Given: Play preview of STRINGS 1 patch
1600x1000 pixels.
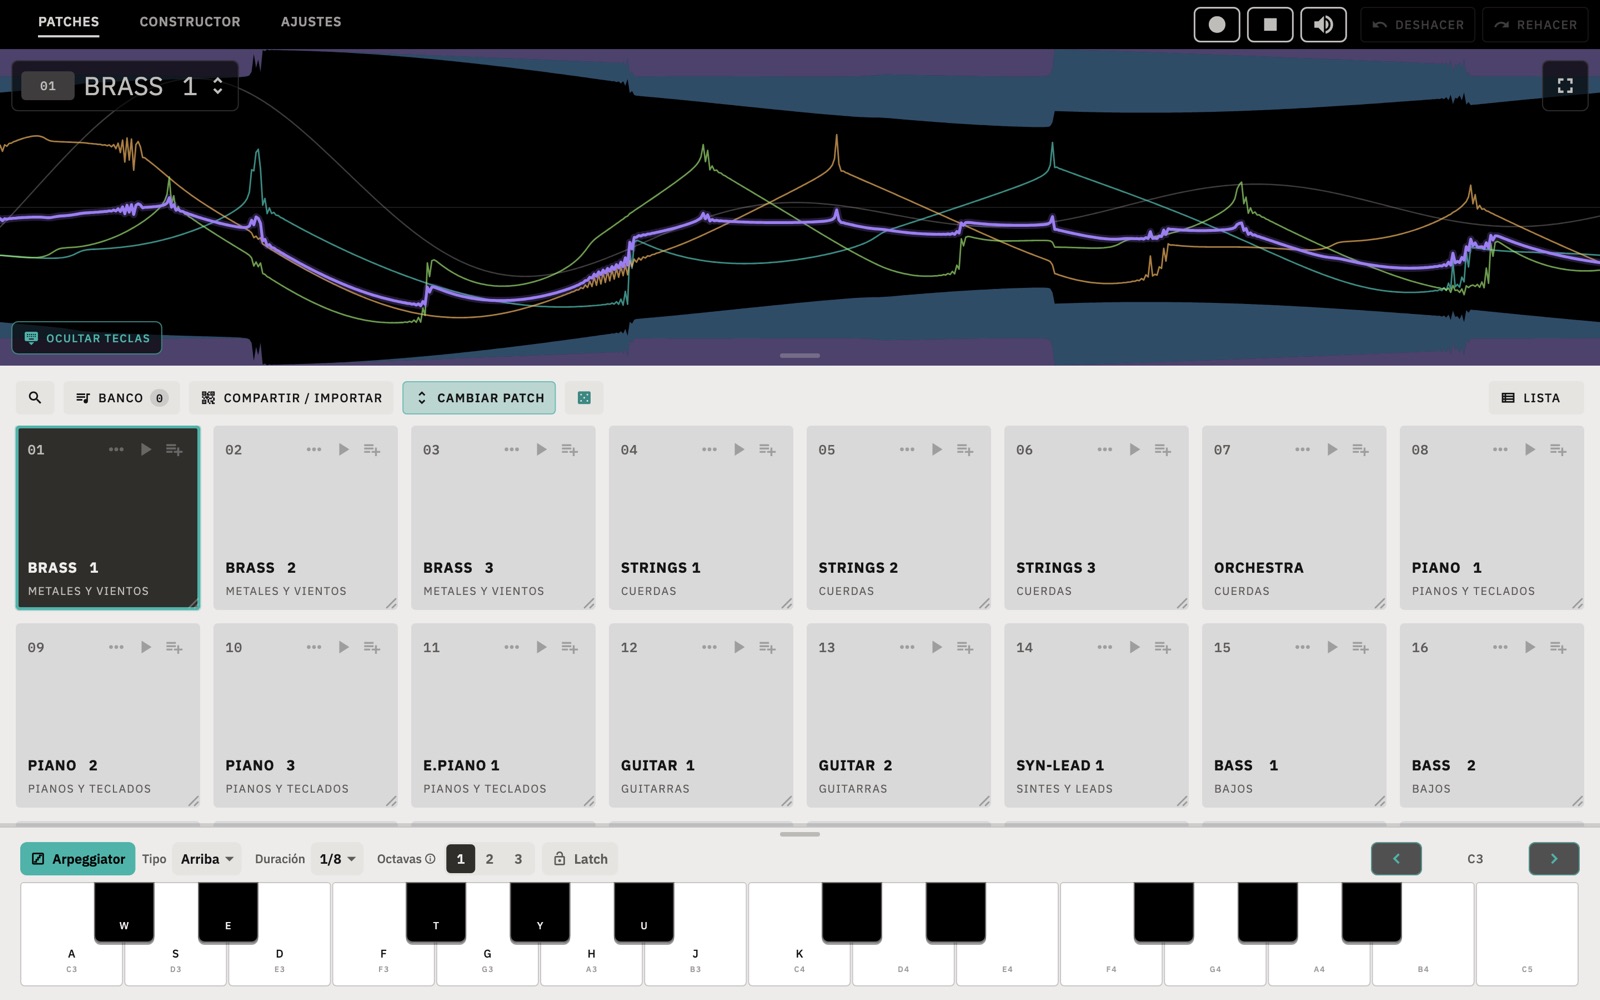Looking at the screenshot, I should coord(739,450).
